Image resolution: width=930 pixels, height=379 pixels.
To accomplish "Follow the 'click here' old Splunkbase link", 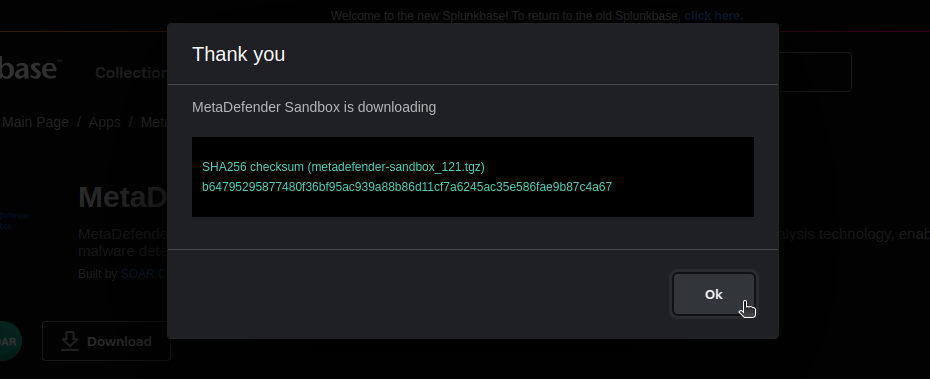I will point(714,16).
